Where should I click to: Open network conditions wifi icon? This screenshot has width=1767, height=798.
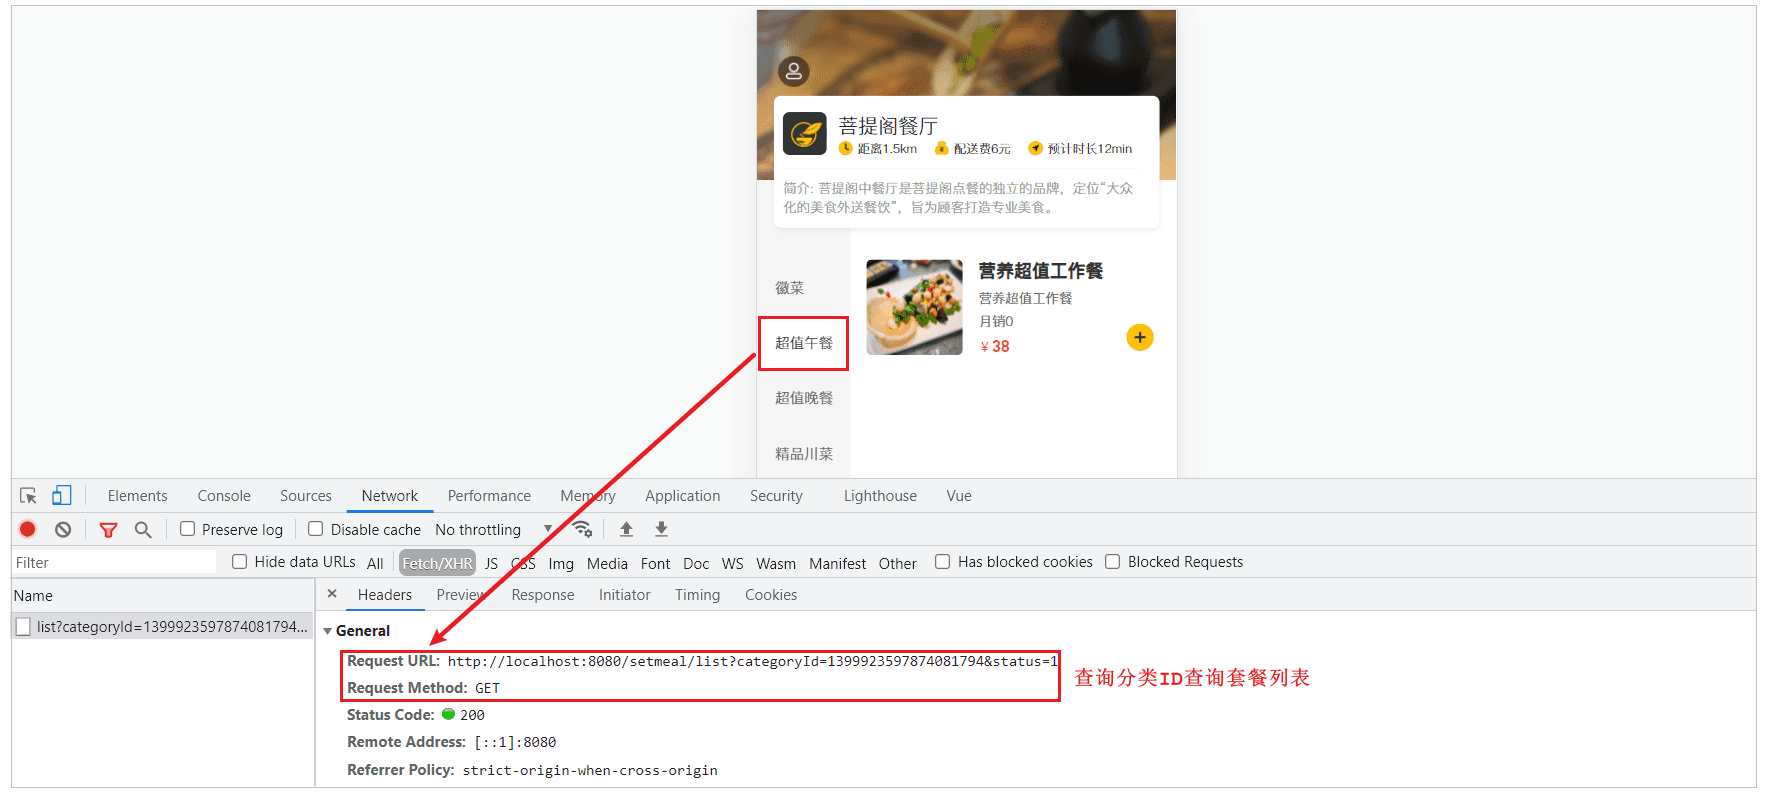point(582,529)
